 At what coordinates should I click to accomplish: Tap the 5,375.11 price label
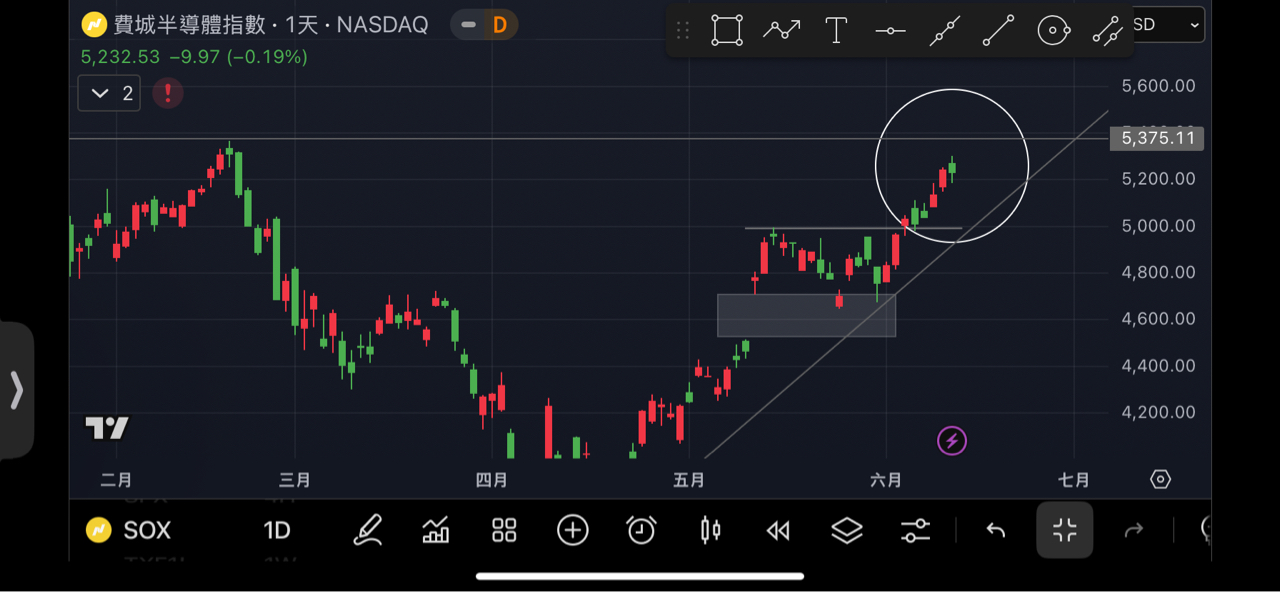[x=1157, y=138]
